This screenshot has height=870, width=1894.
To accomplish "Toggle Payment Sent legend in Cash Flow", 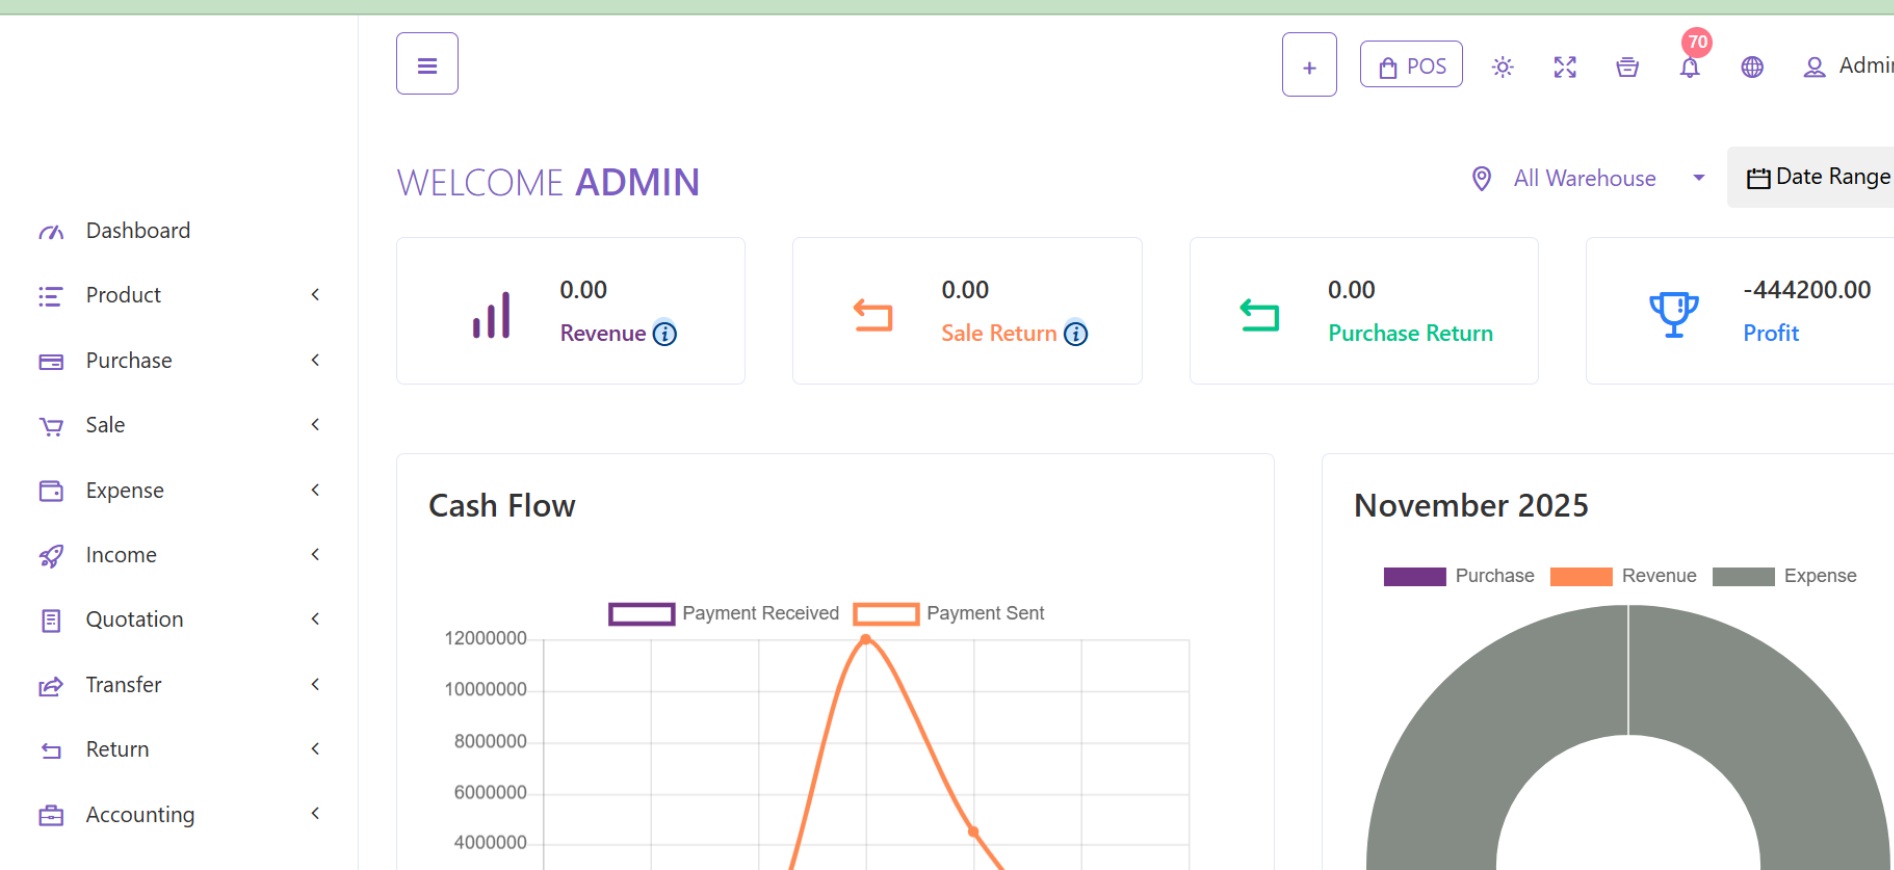I will coord(949,613).
